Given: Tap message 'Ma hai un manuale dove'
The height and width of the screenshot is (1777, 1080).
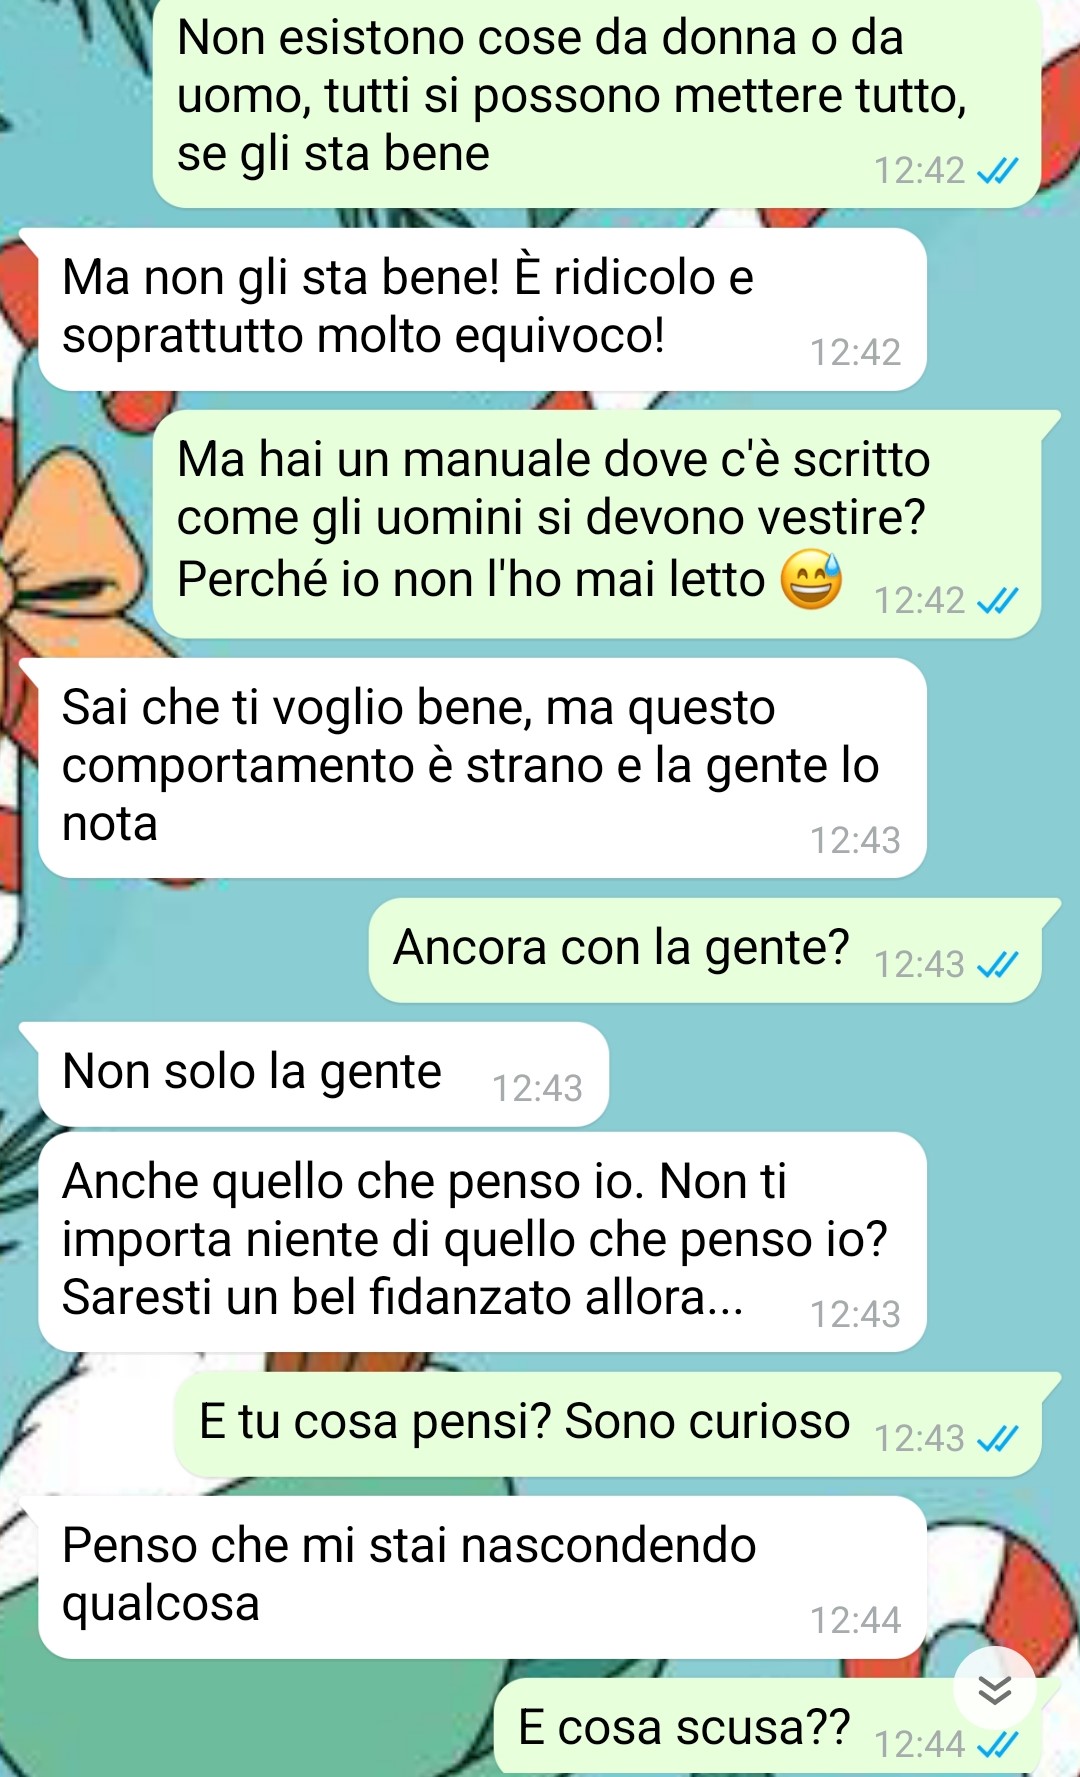Looking at the screenshot, I should coord(597,524).
